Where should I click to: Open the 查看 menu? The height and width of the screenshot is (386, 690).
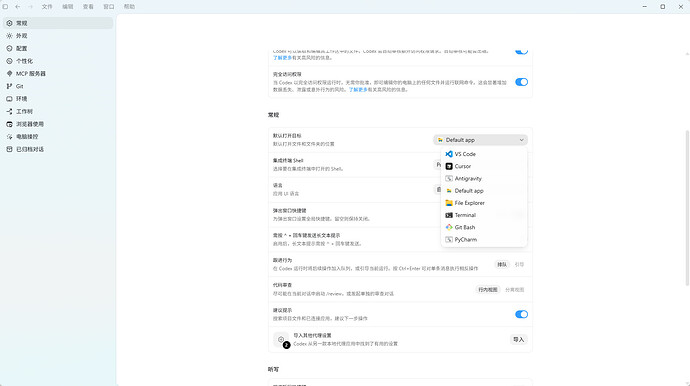tap(88, 7)
